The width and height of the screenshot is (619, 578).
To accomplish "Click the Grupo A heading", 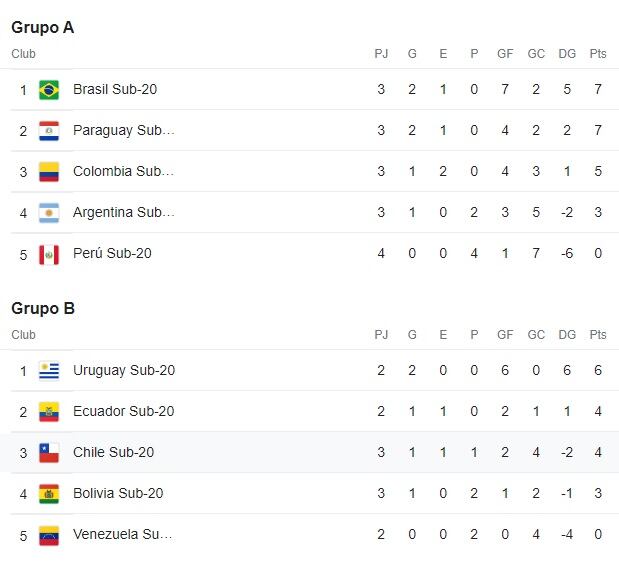I will (x=43, y=28).
